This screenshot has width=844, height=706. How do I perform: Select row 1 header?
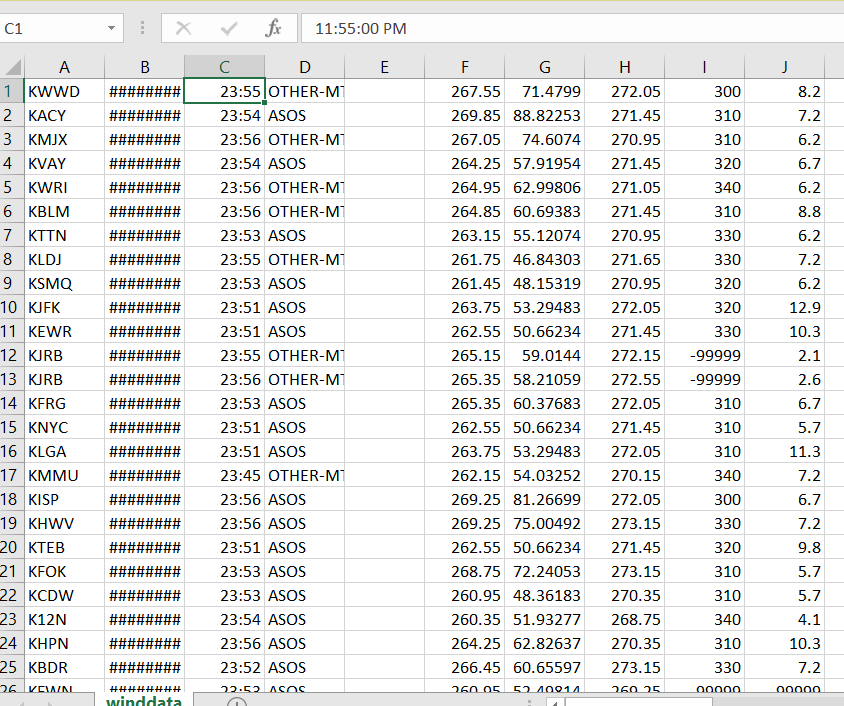[12, 91]
